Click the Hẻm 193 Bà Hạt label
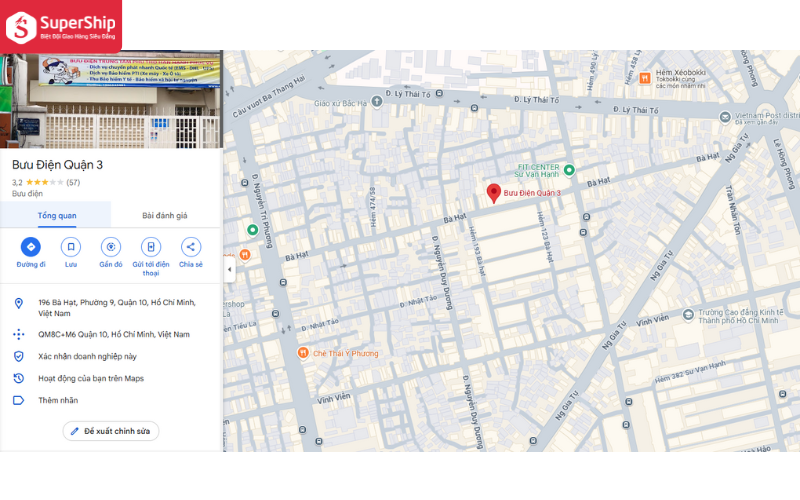This screenshot has height=500, width=800. click(x=477, y=252)
